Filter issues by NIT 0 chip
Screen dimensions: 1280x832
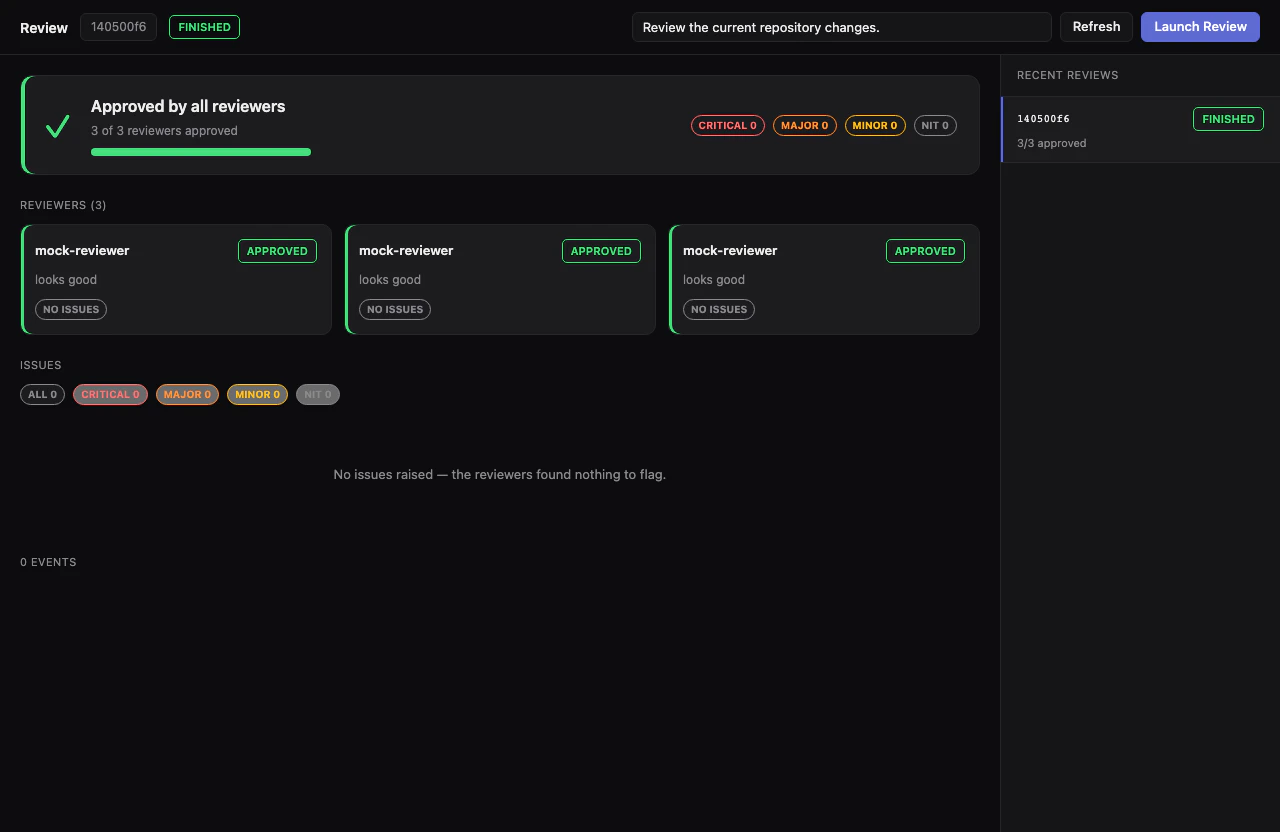point(318,394)
